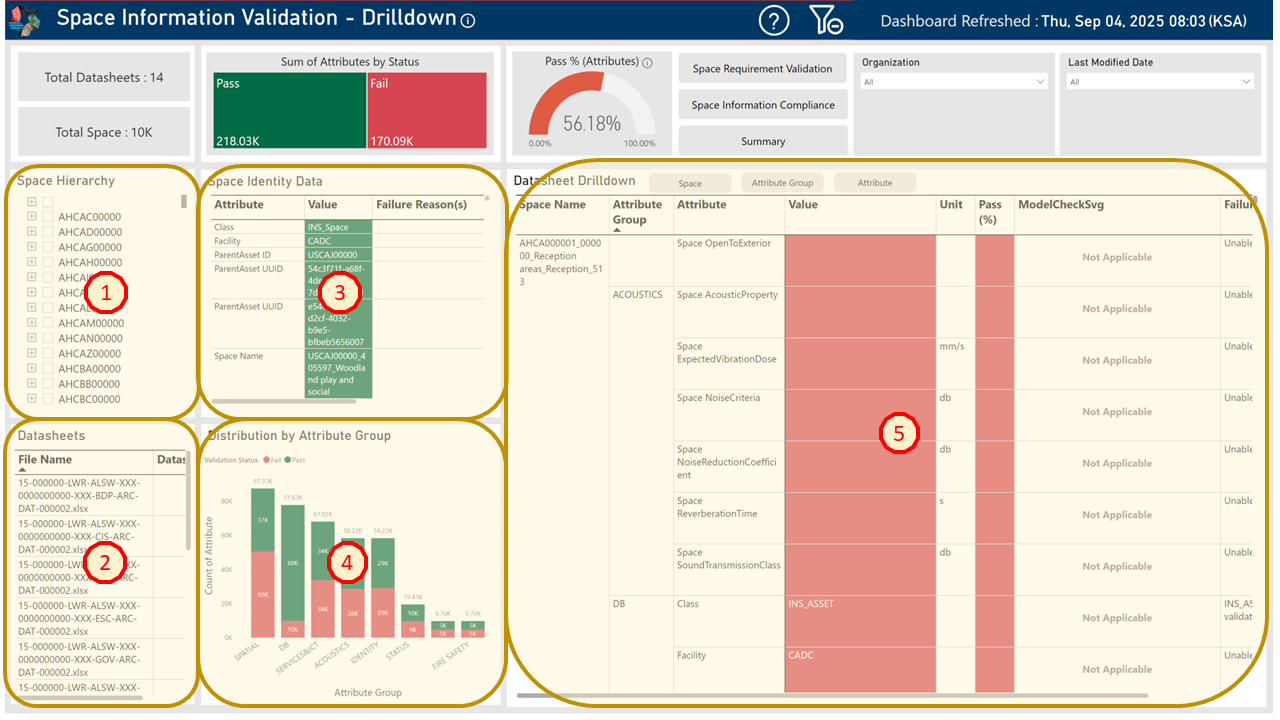The width and height of the screenshot is (1280, 720).
Task: Check the AHCBB00000 box in Space Hierarchy
Action: point(48,384)
